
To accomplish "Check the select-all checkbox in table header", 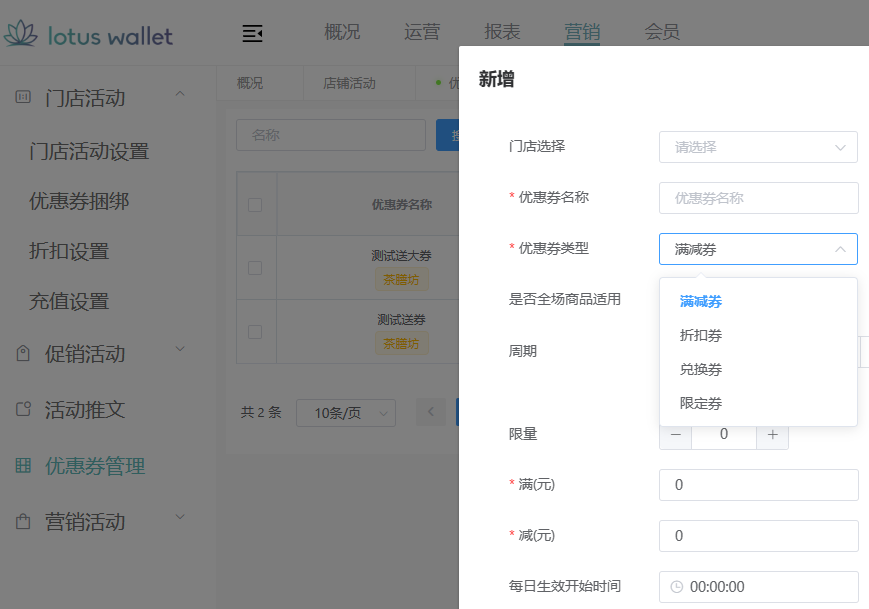I will click(255, 204).
